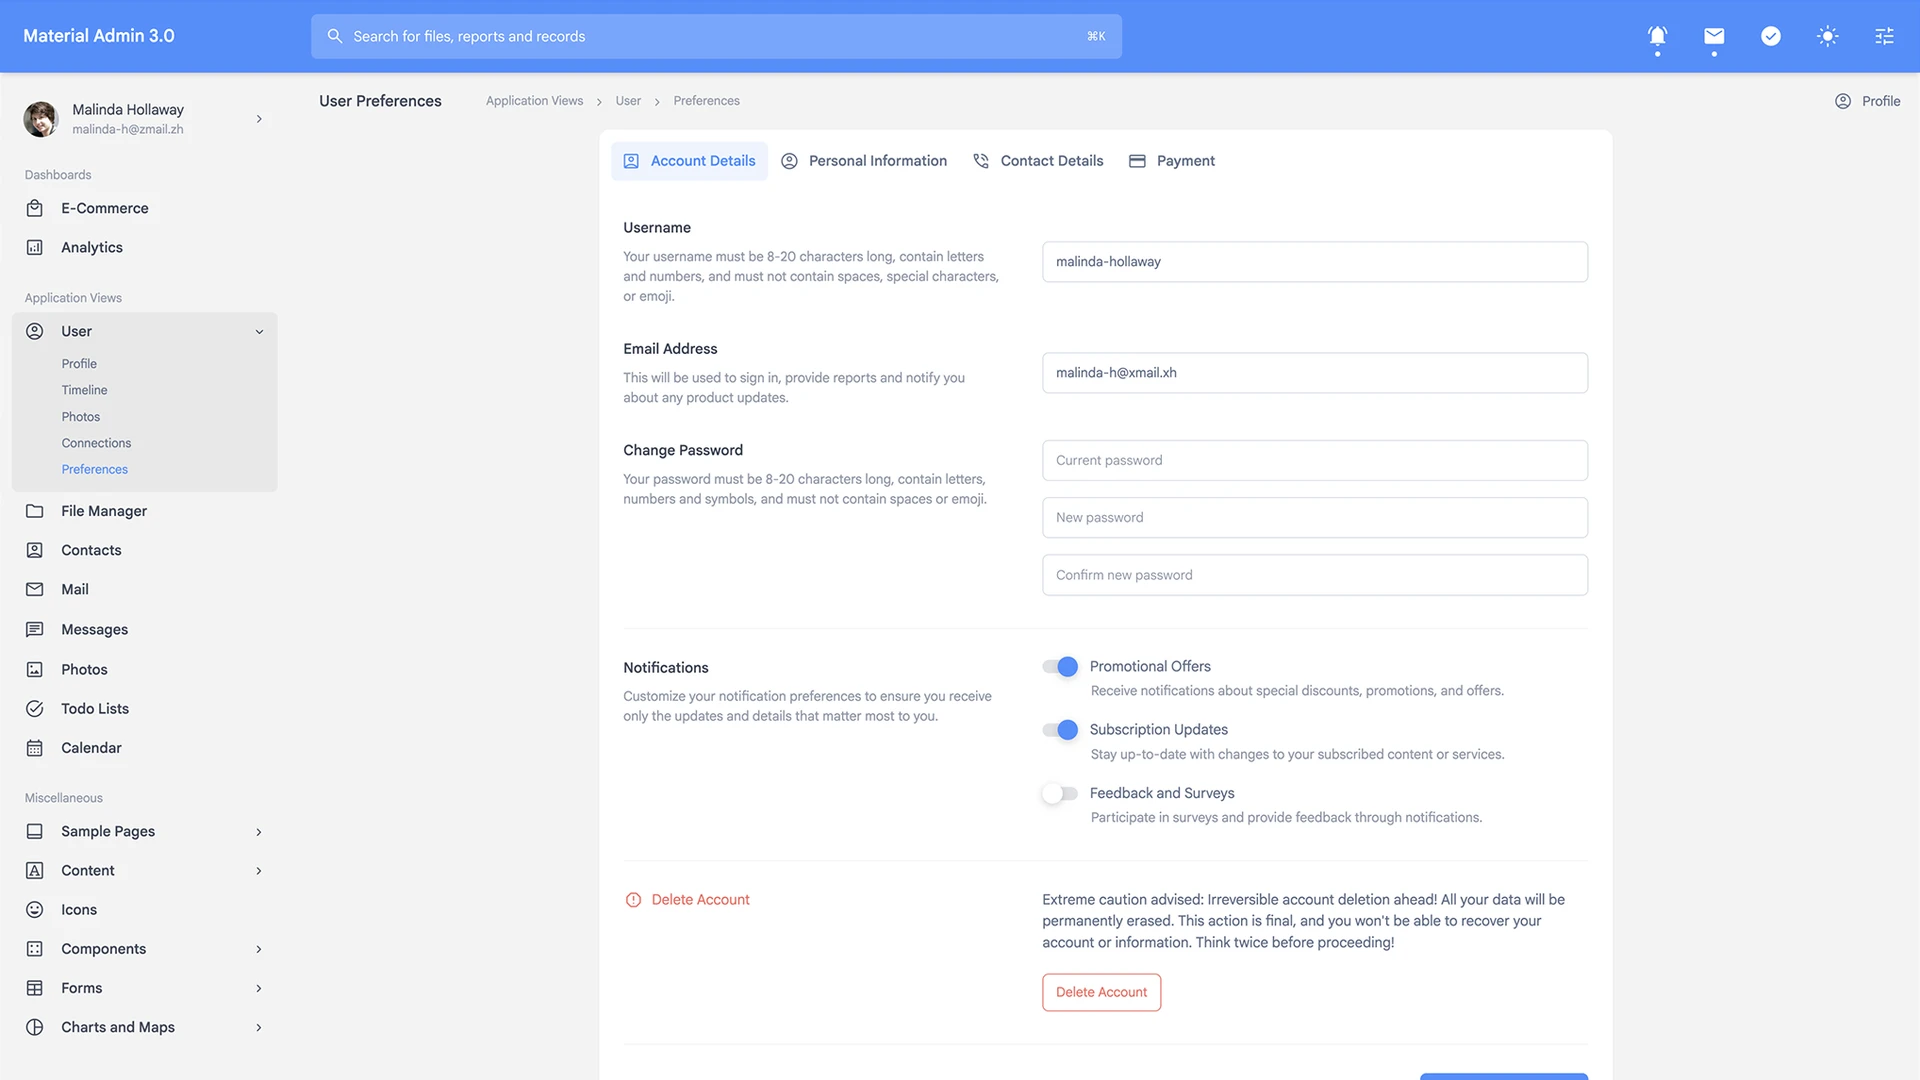Click the Delete Account warning icon
Screen dimensions: 1920x1080
[633, 900]
